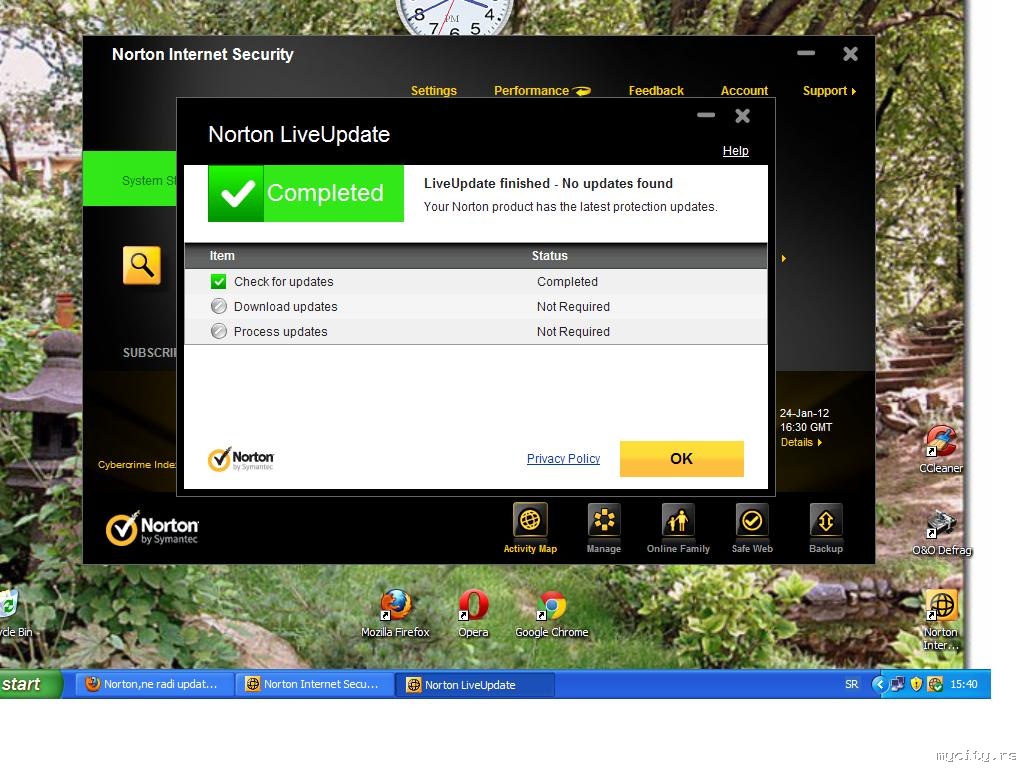Open CCleaner desktop shortcut
This screenshot has width=1024, height=768.
[940, 450]
